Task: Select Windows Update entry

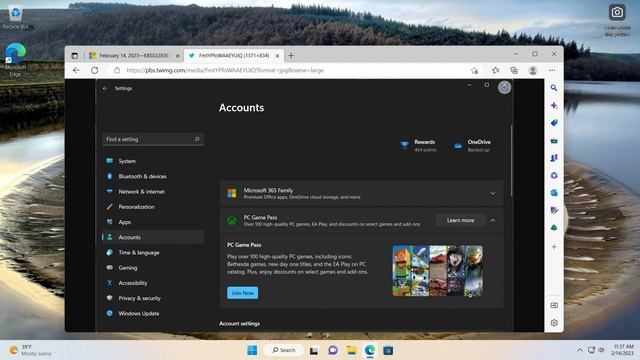Action: click(153, 313)
